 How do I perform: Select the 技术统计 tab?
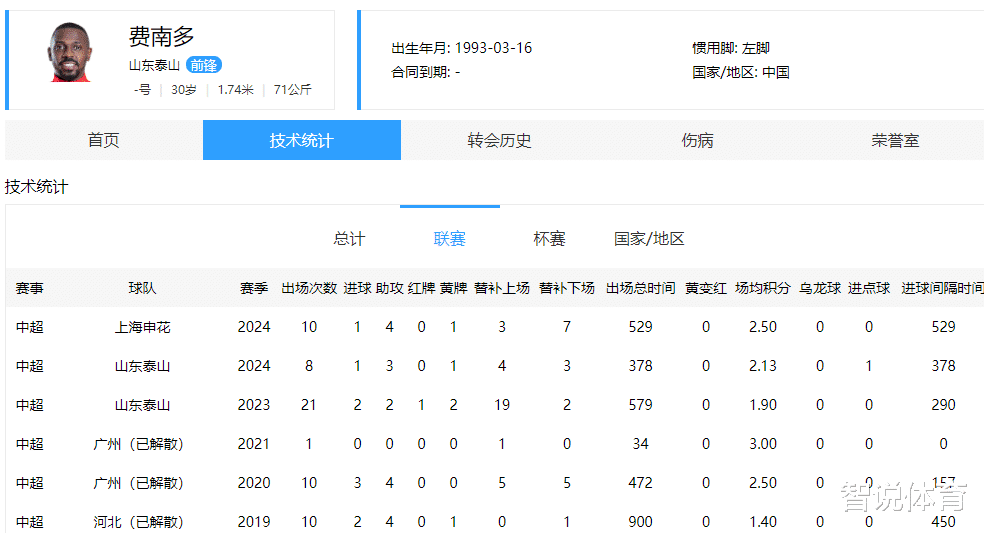coord(302,140)
